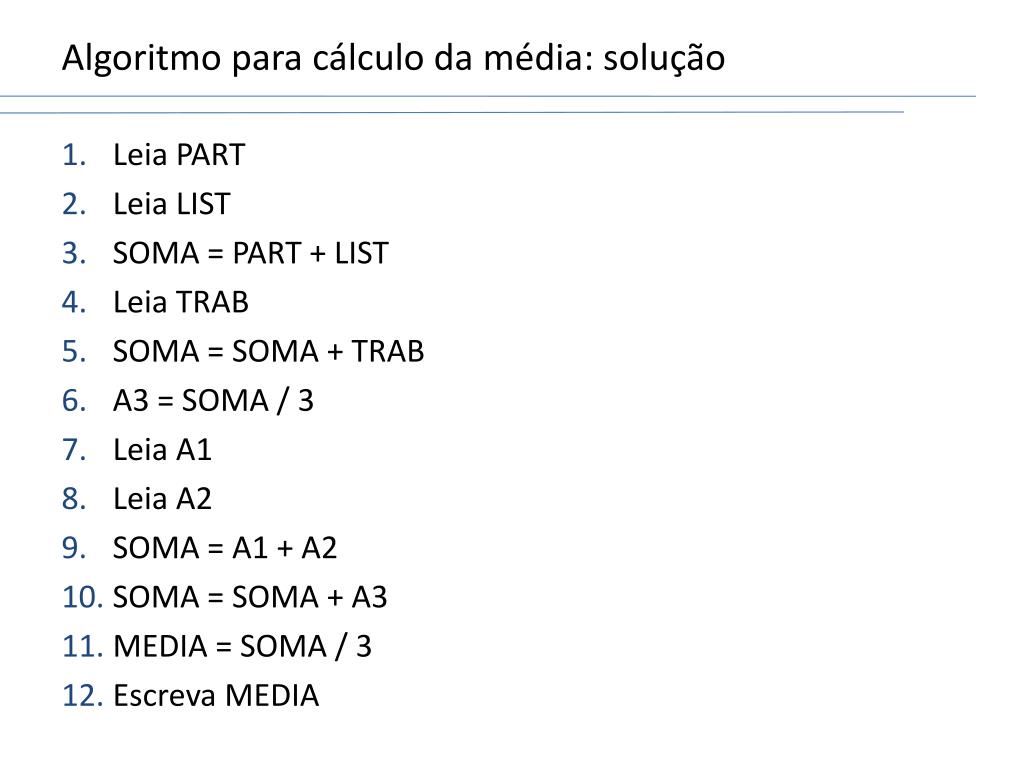
Task: Click the slide title about cálculo da média
Action: [393, 58]
